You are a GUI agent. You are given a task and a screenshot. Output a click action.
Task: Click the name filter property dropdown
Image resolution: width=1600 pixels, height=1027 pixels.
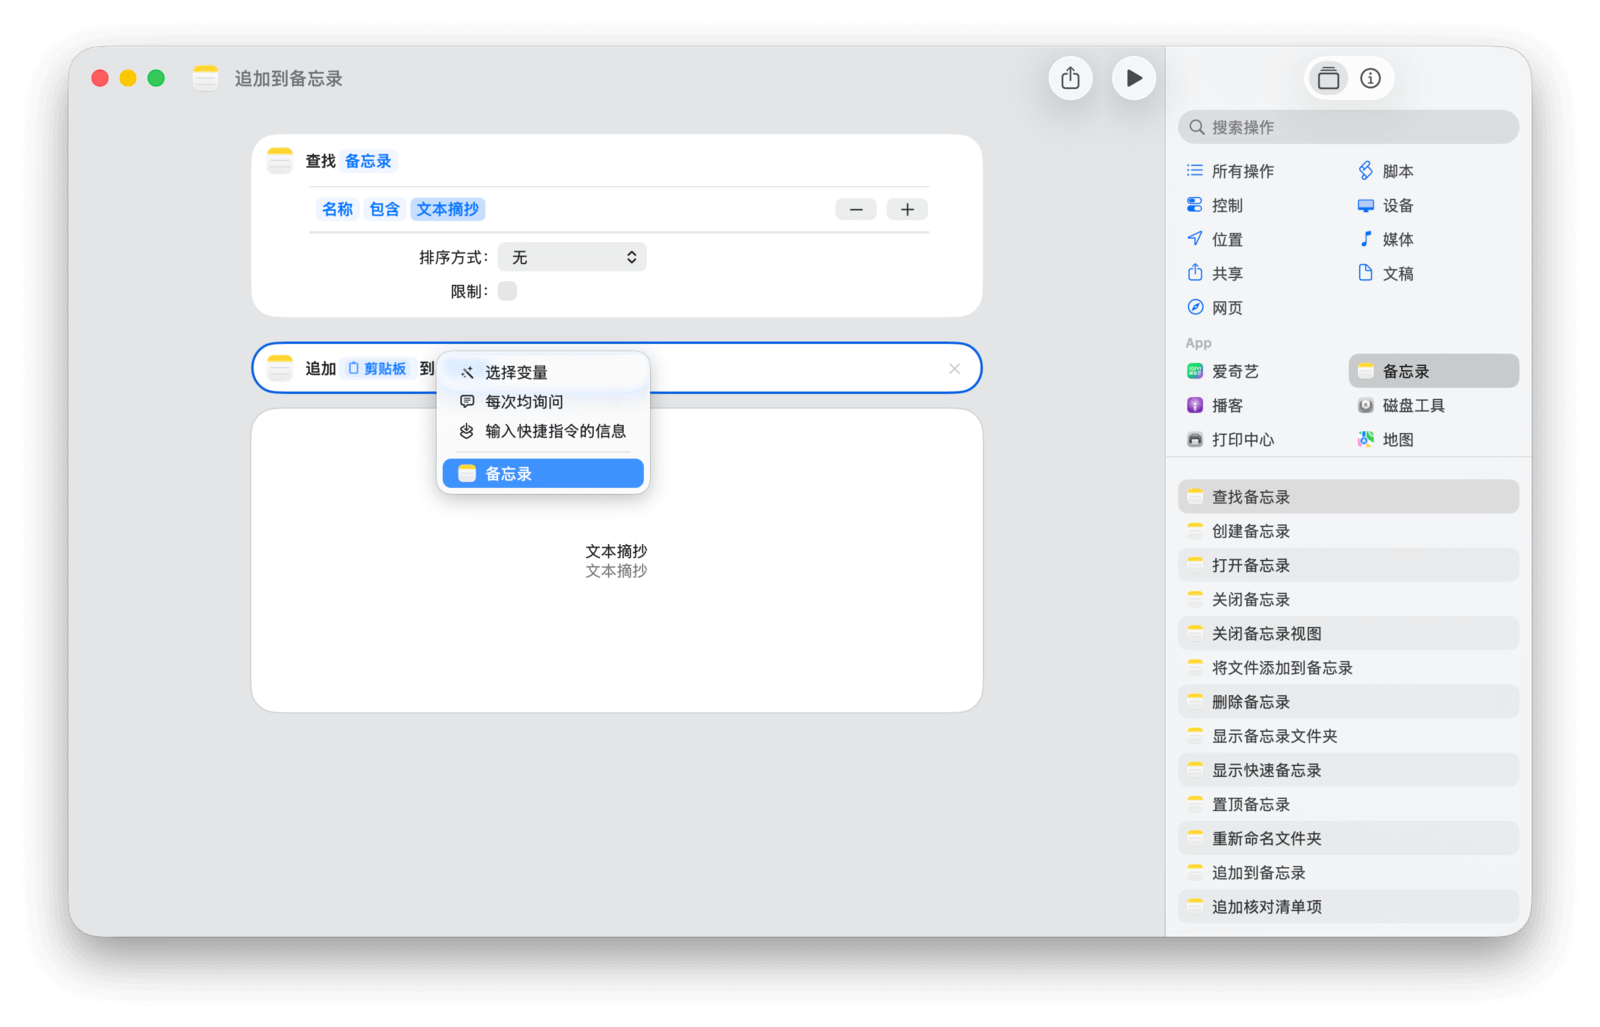pos(337,209)
